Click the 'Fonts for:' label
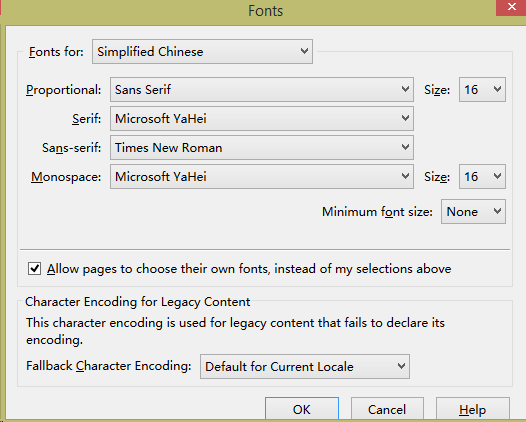The height and width of the screenshot is (422, 526). pyautogui.click(x=56, y=52)
